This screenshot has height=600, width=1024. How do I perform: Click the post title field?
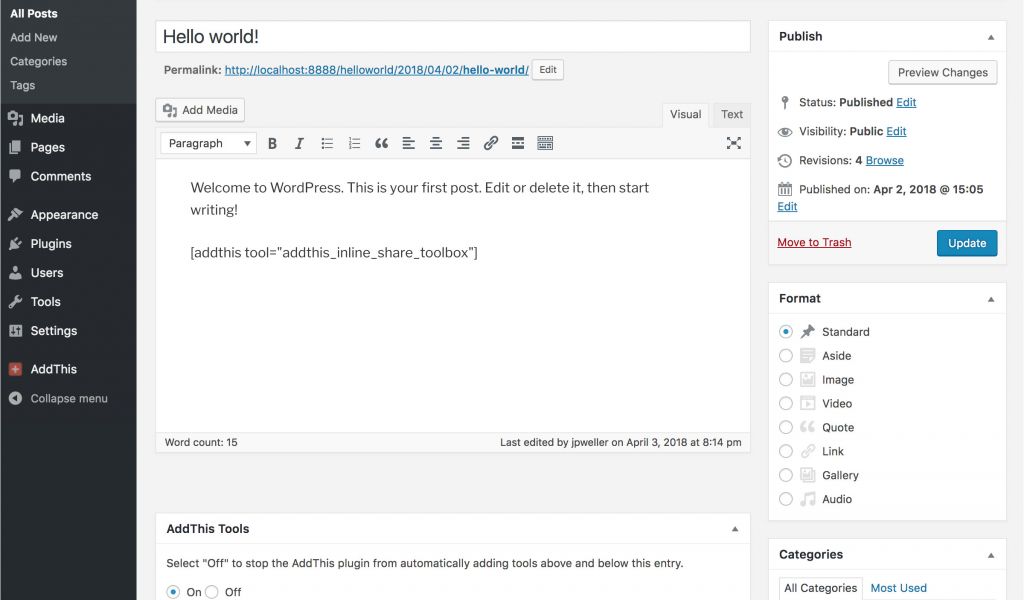[x=453, y=37]
